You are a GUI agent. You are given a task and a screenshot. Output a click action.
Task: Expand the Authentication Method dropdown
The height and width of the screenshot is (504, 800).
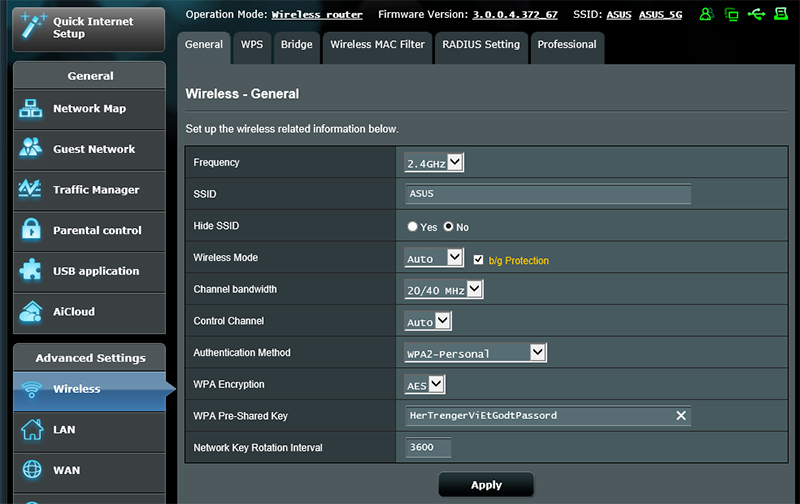tap(475, 353)
